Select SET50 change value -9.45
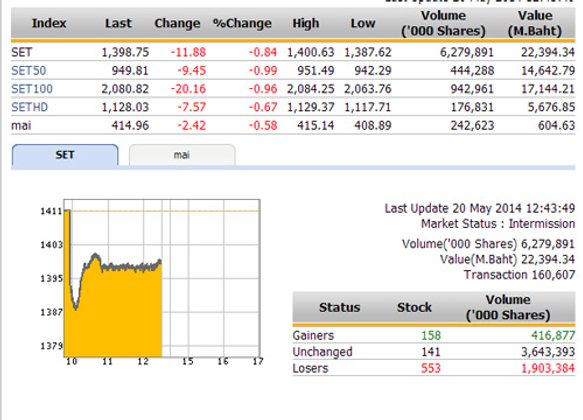The width and height of the screenshot is (583, 420). pyautogui.click(x=191, y=70)
